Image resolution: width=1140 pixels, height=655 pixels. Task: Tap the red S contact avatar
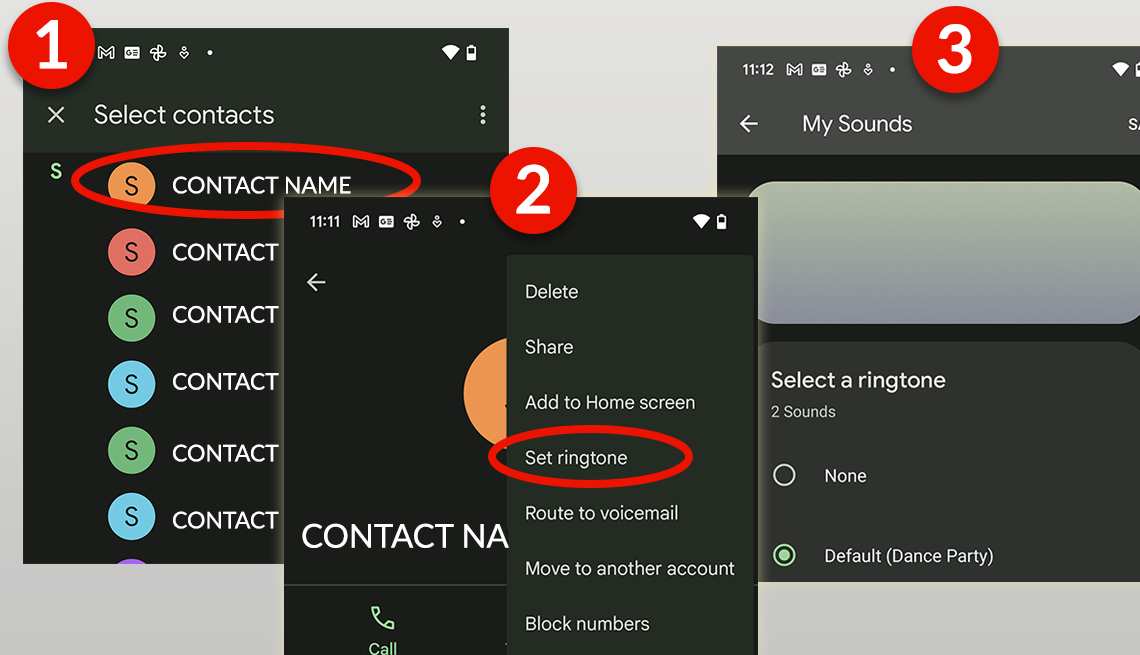(x=131, y=252)
